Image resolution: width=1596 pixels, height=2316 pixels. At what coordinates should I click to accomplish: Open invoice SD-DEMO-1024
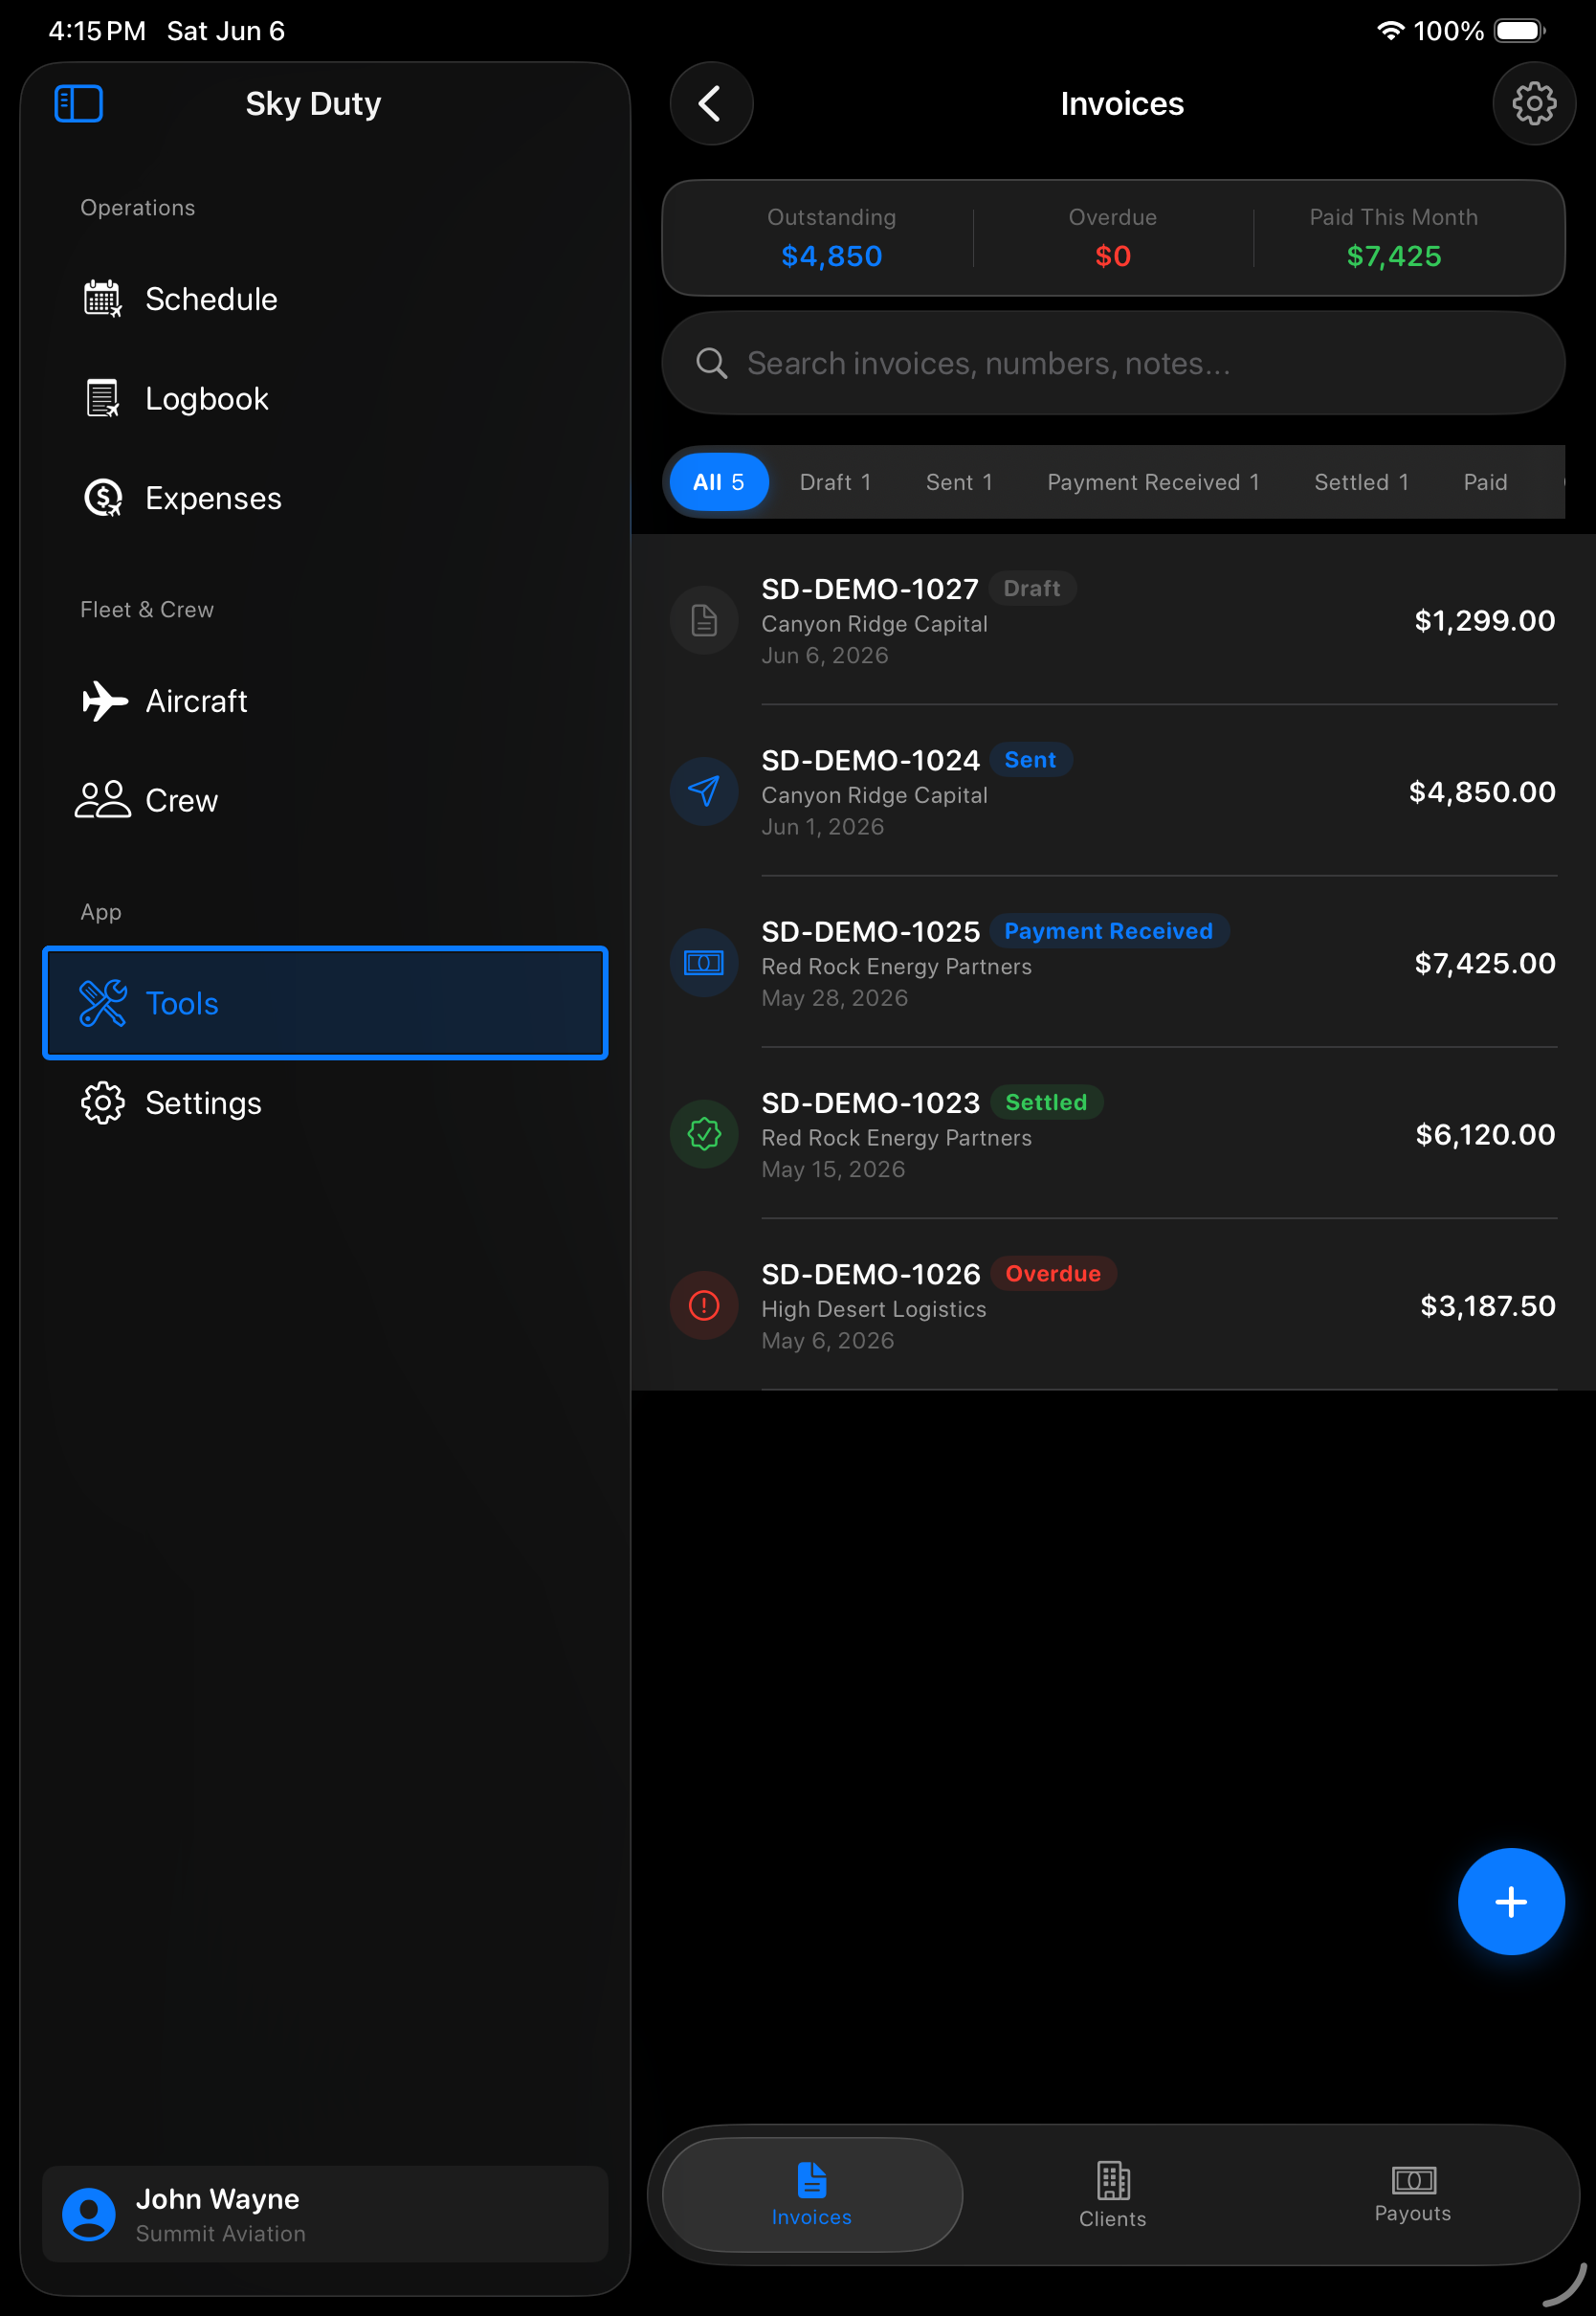(1113, 791)
